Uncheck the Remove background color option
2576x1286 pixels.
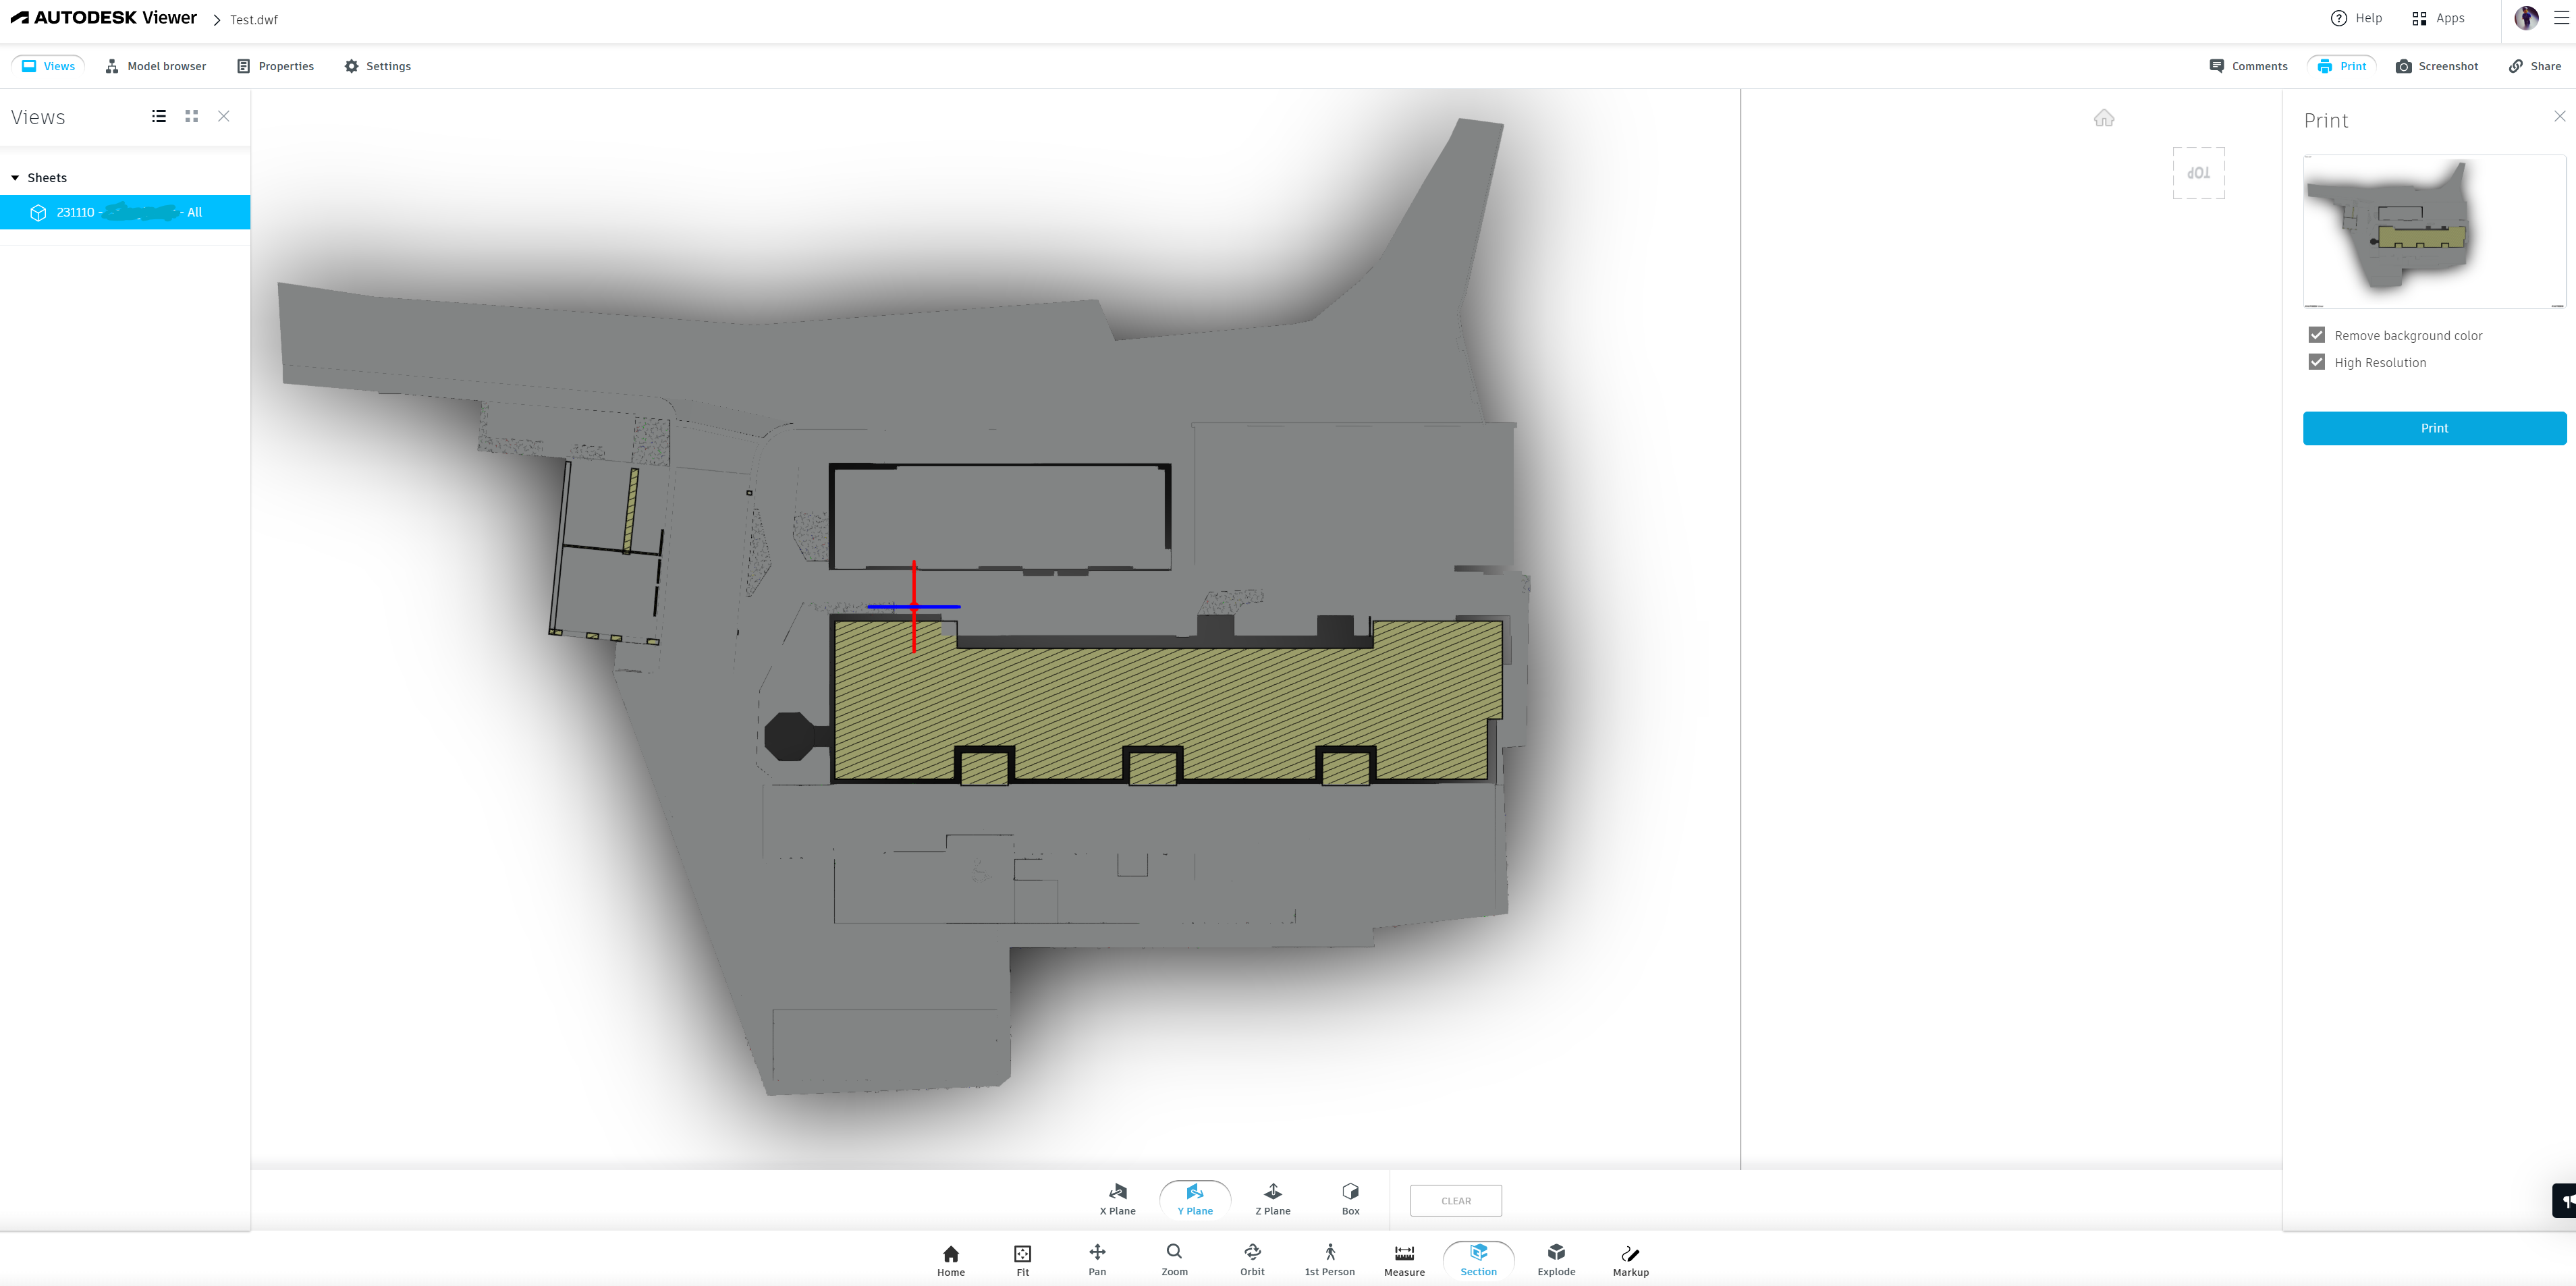(2317, 334)
